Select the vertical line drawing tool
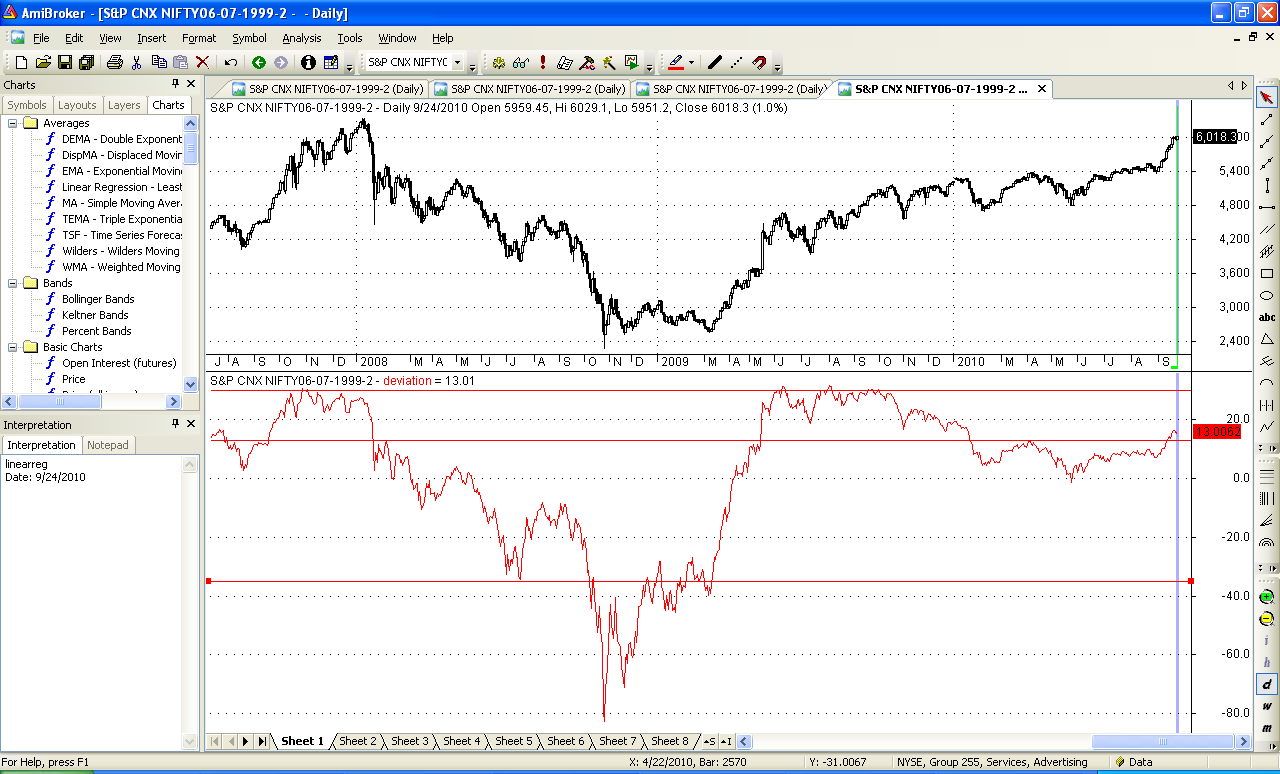Screen dimensions: 1280x774 coord(1267,185)
